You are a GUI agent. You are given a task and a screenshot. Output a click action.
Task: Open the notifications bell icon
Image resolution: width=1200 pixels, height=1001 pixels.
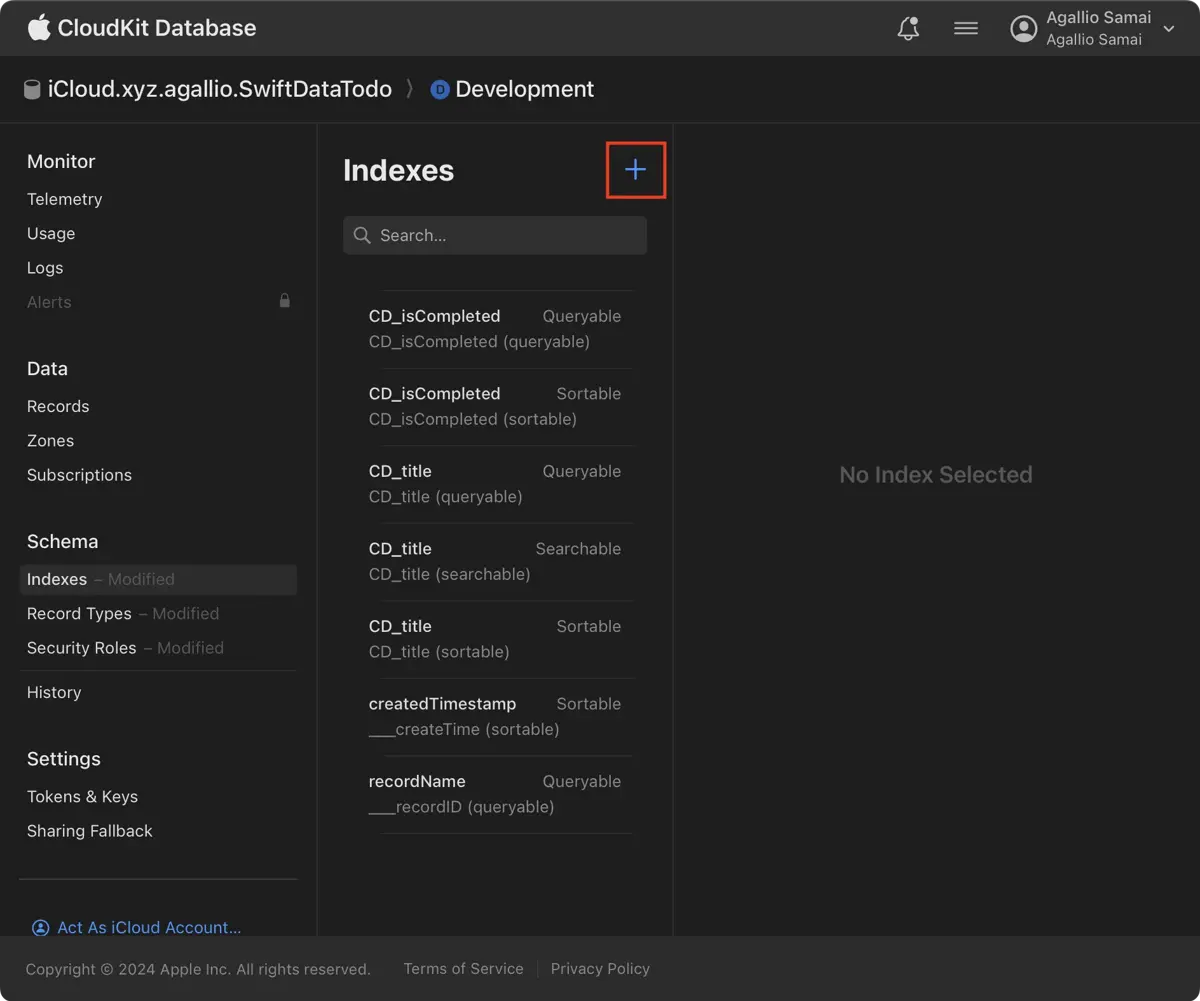click(908, 29)
